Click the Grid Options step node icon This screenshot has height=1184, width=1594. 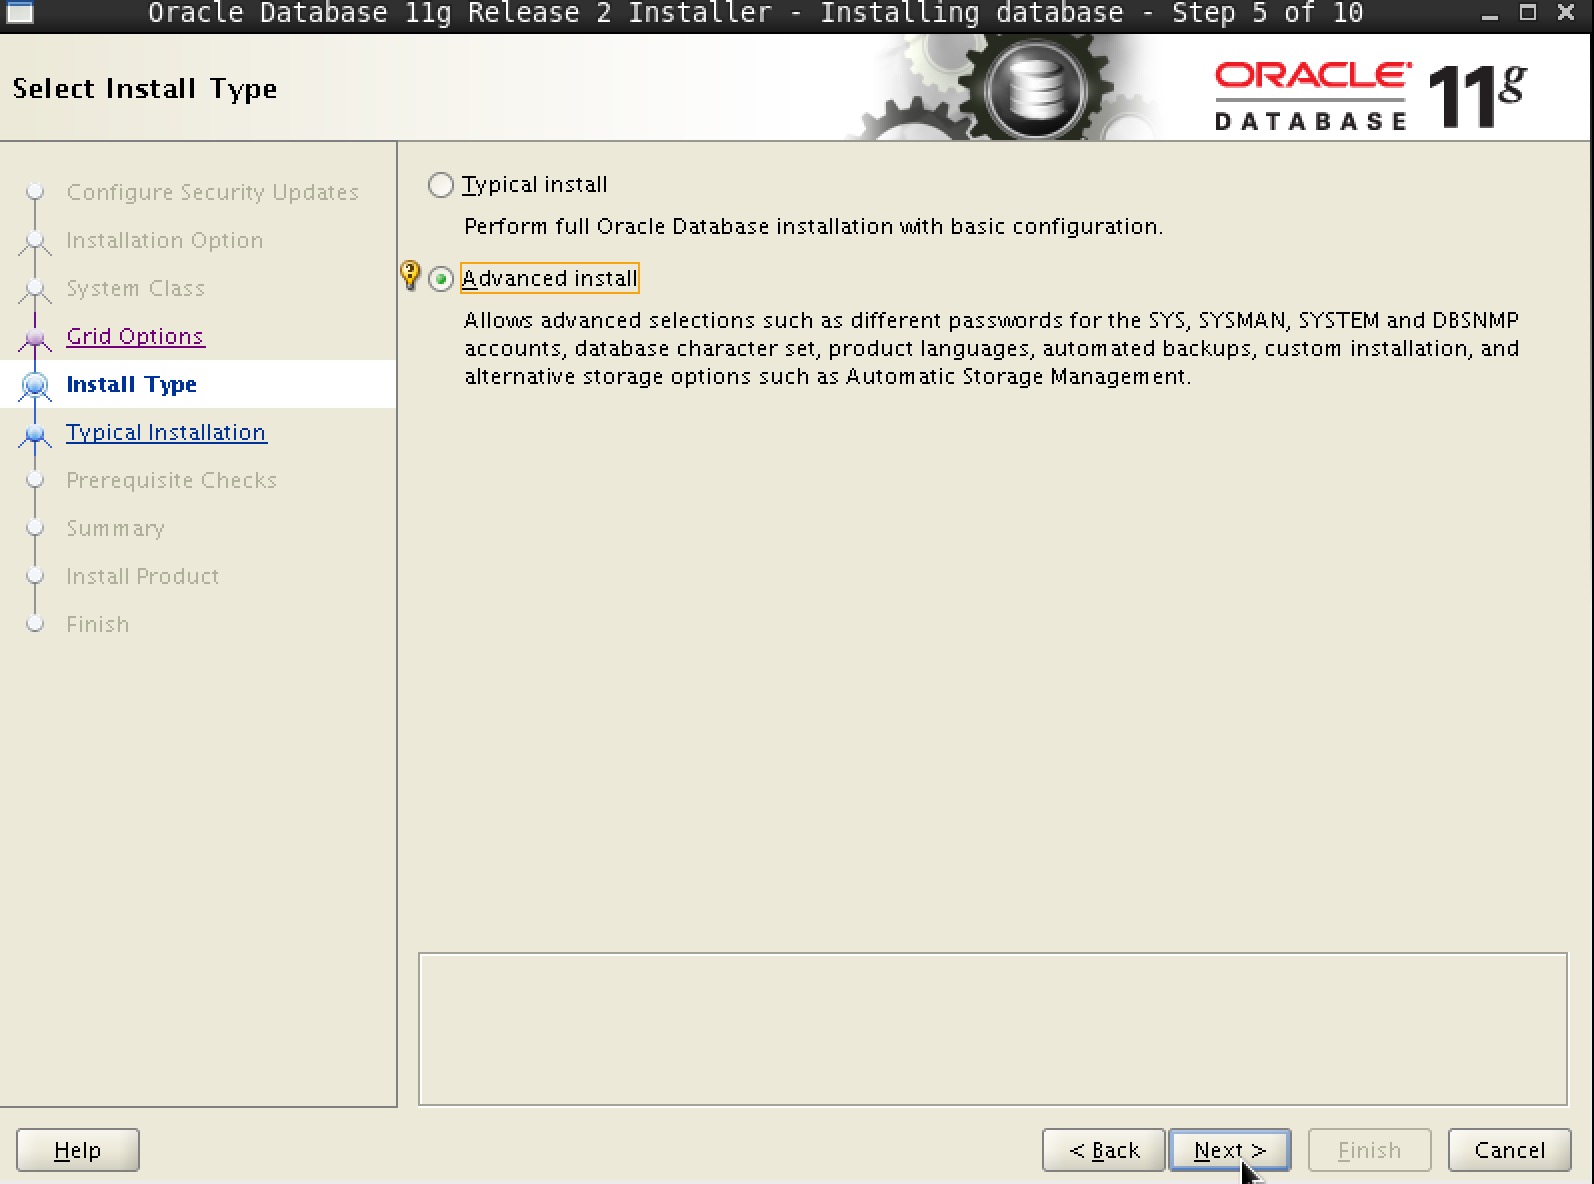(x=36, y=337)
